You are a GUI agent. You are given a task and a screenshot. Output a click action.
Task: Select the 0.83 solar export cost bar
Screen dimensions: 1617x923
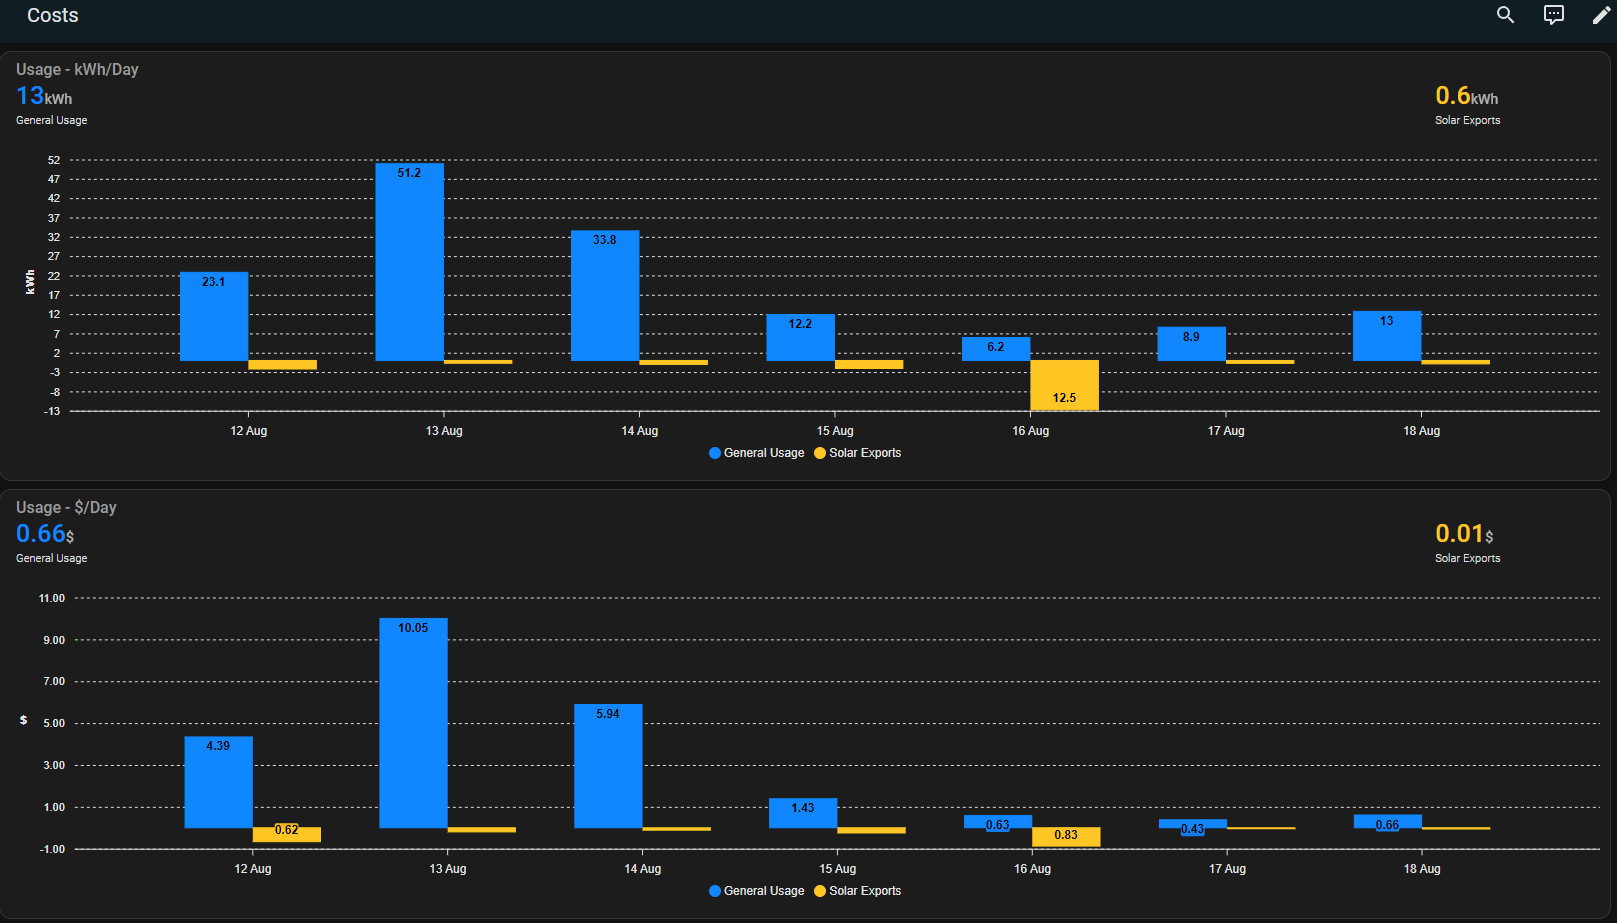[x=1066, y=837]
